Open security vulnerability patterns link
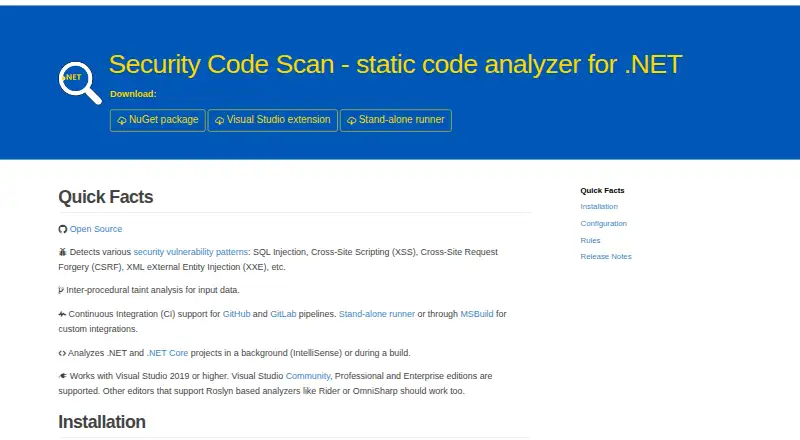 pyautogui.click(x=191, y=252)
